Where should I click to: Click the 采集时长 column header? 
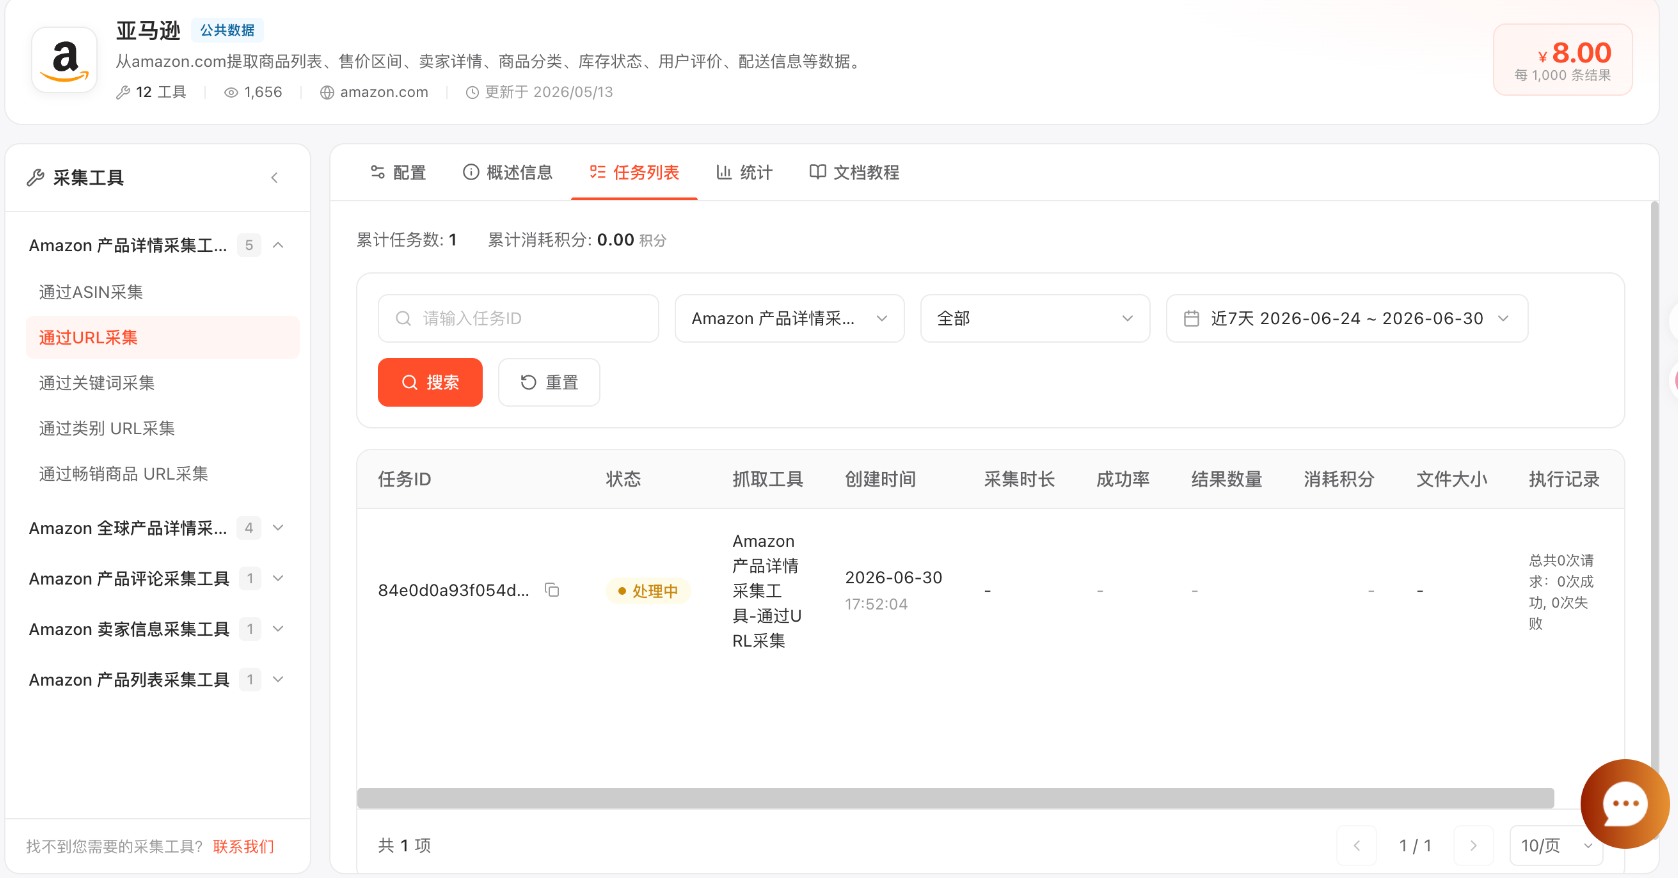1019,479
